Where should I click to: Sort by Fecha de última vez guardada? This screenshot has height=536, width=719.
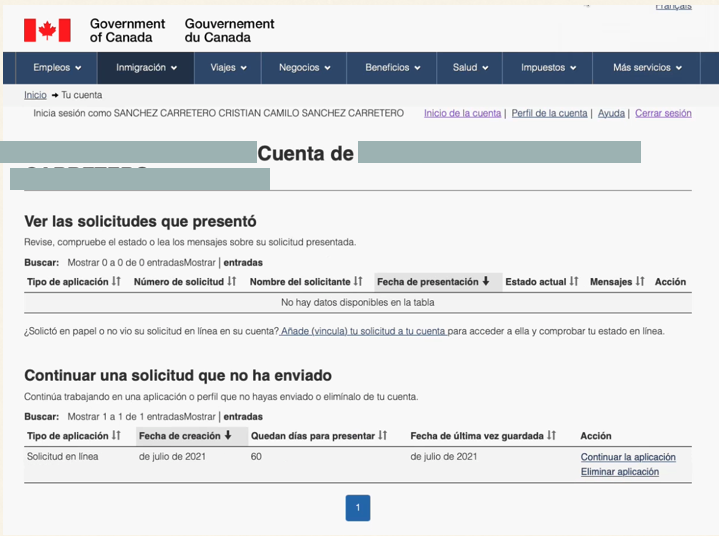[483, 436]
